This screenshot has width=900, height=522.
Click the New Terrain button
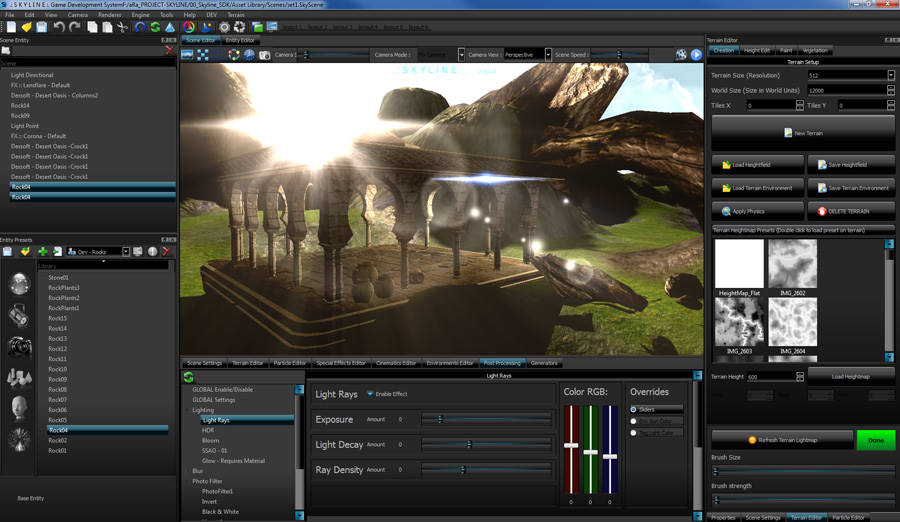(x=803, y=133)
